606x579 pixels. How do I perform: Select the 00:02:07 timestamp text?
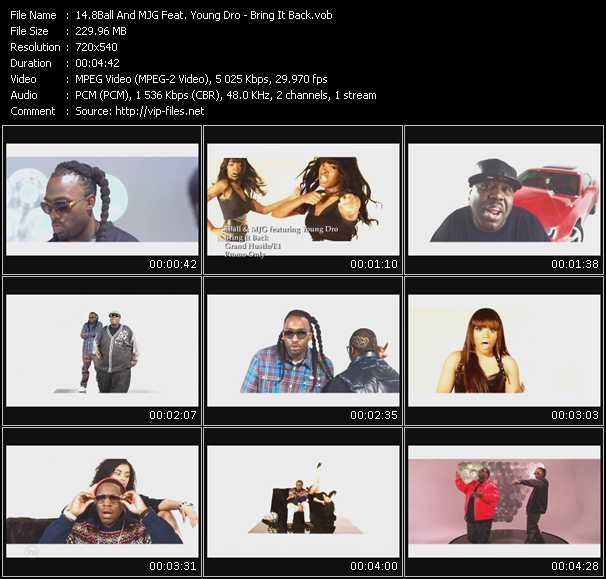tap(173, 415)
